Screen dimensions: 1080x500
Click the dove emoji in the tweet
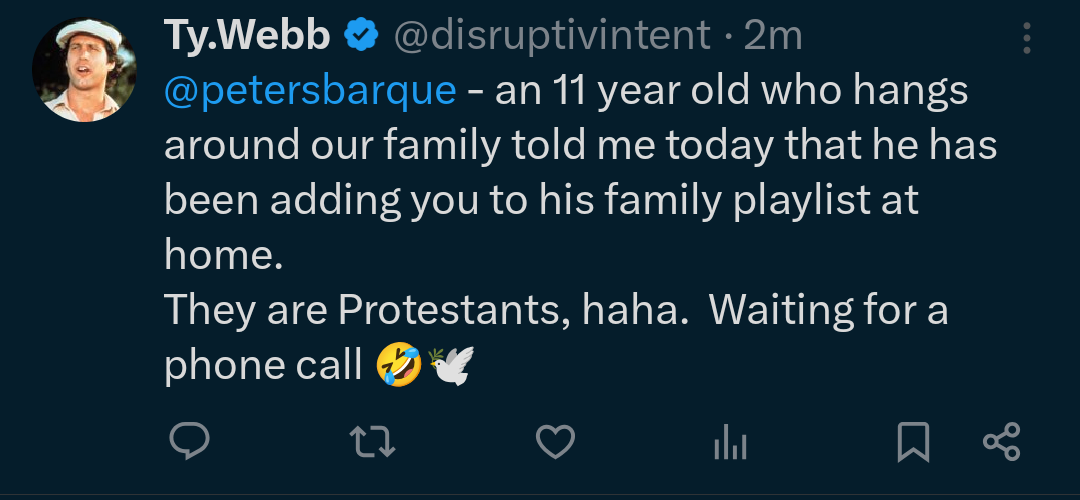coord(450,365)
